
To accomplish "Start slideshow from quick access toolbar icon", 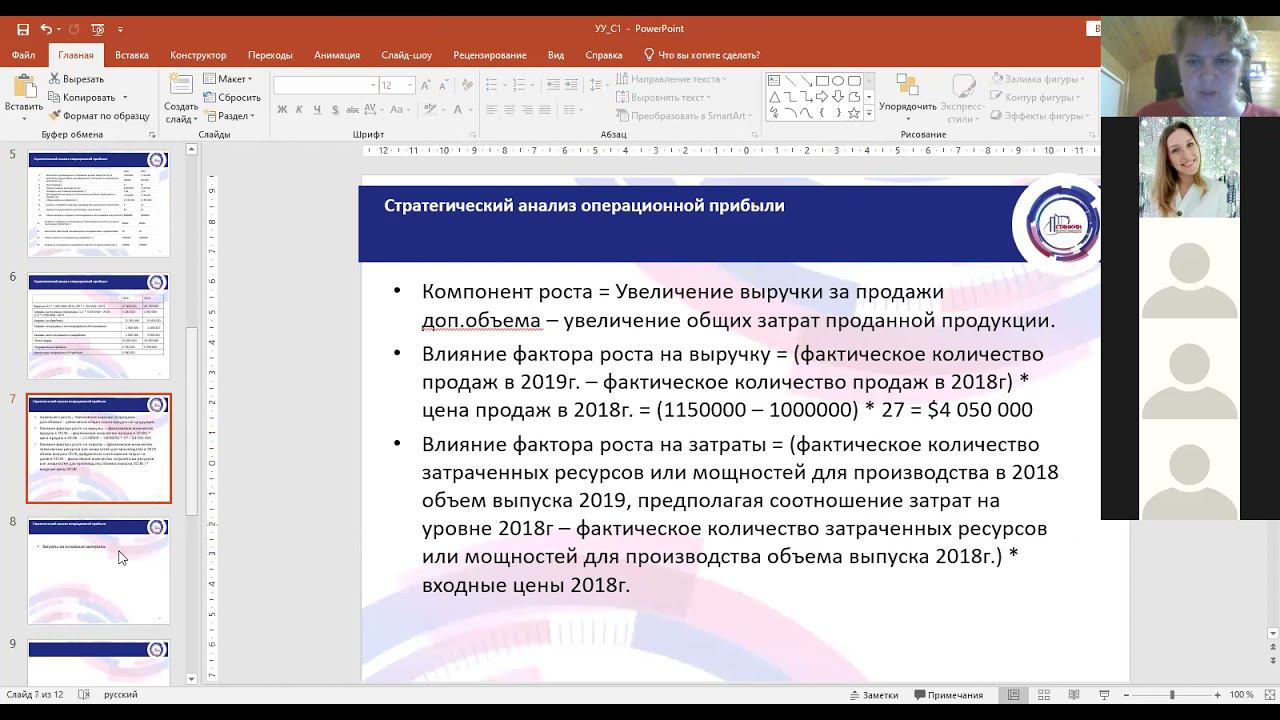I will [x=97, y=29].
